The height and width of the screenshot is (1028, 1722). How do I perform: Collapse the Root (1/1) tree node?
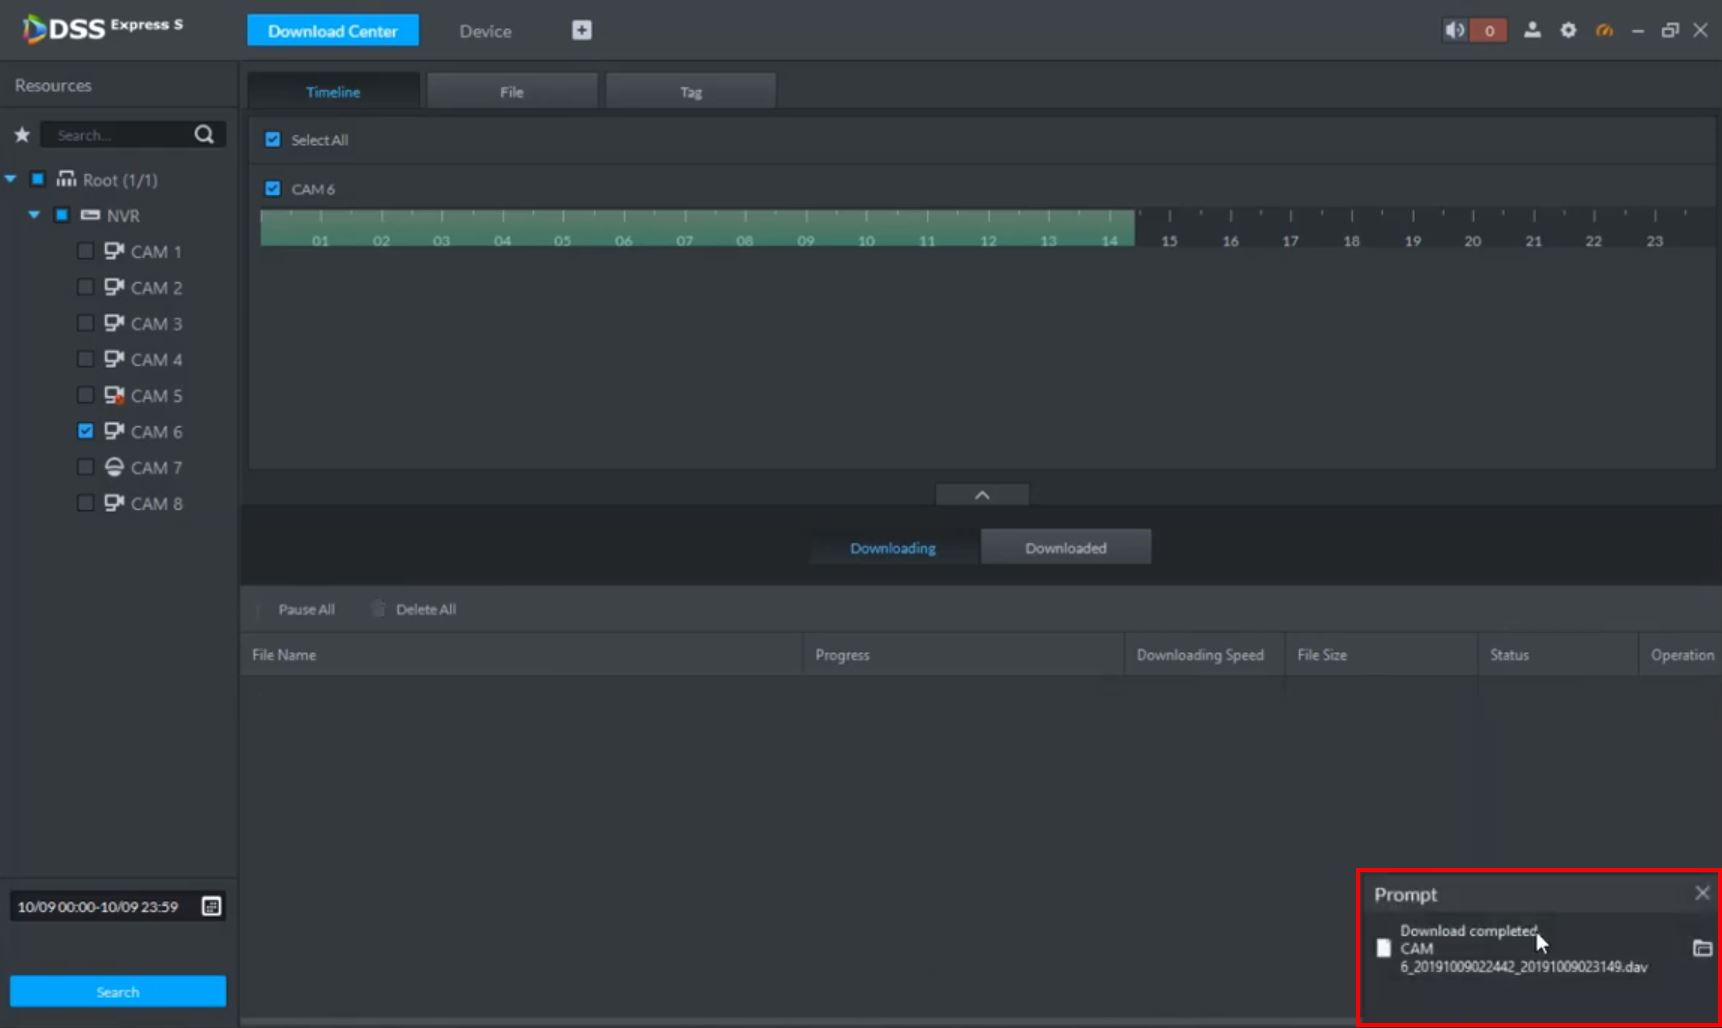(x=11, y=180)
